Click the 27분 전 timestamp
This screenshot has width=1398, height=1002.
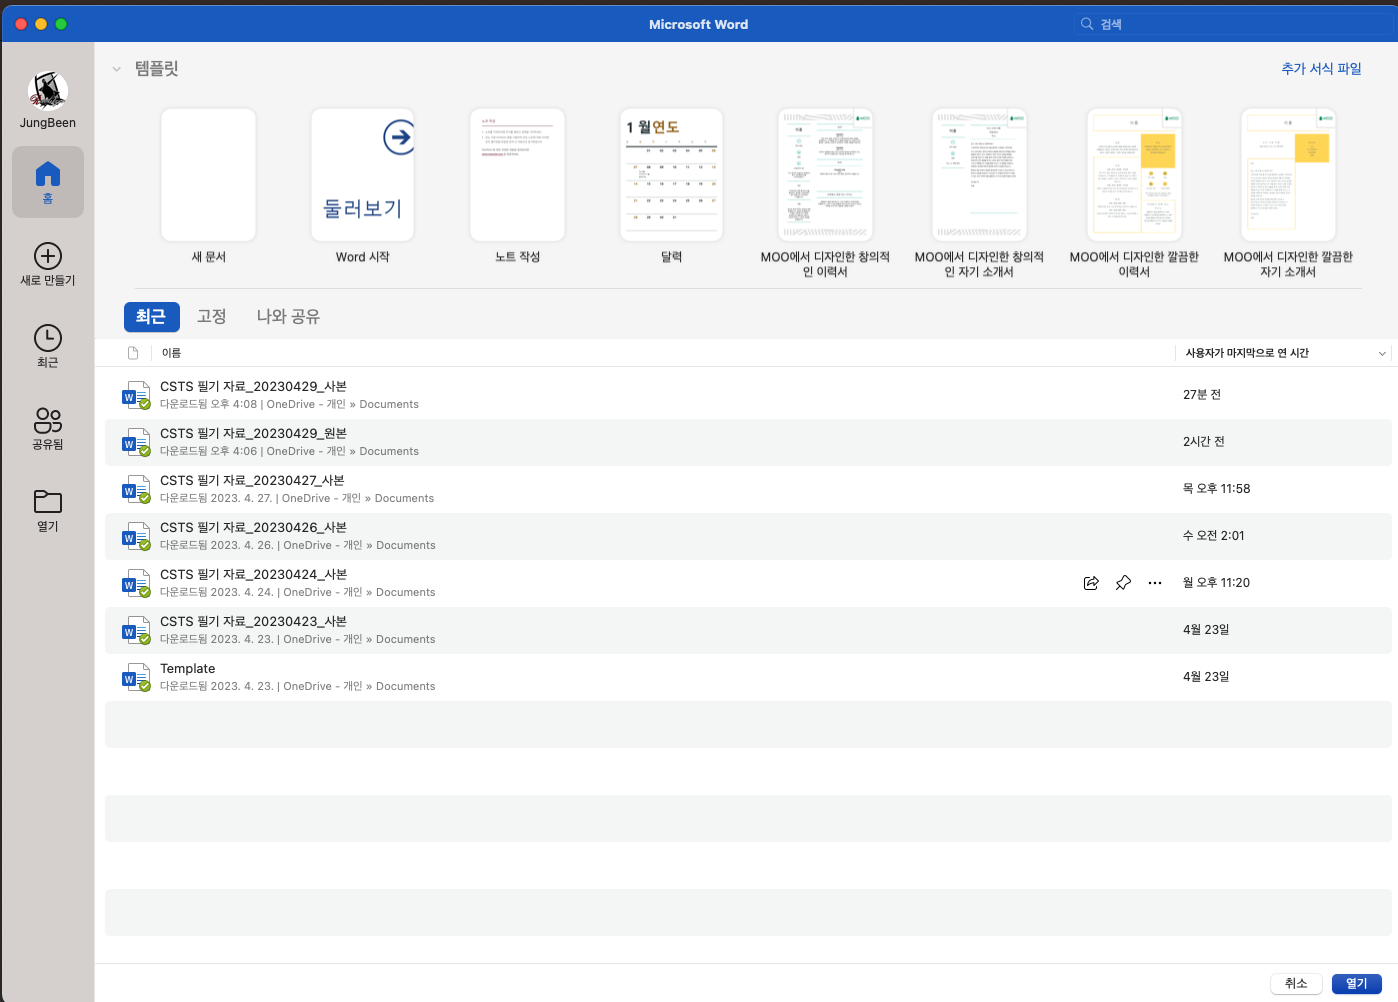[1202, 395]
